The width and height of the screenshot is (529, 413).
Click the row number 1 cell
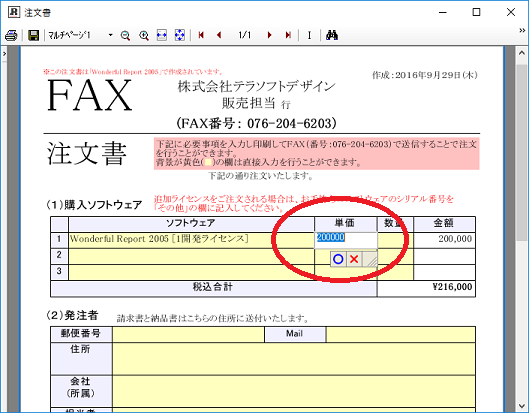(x=59, y=240)
